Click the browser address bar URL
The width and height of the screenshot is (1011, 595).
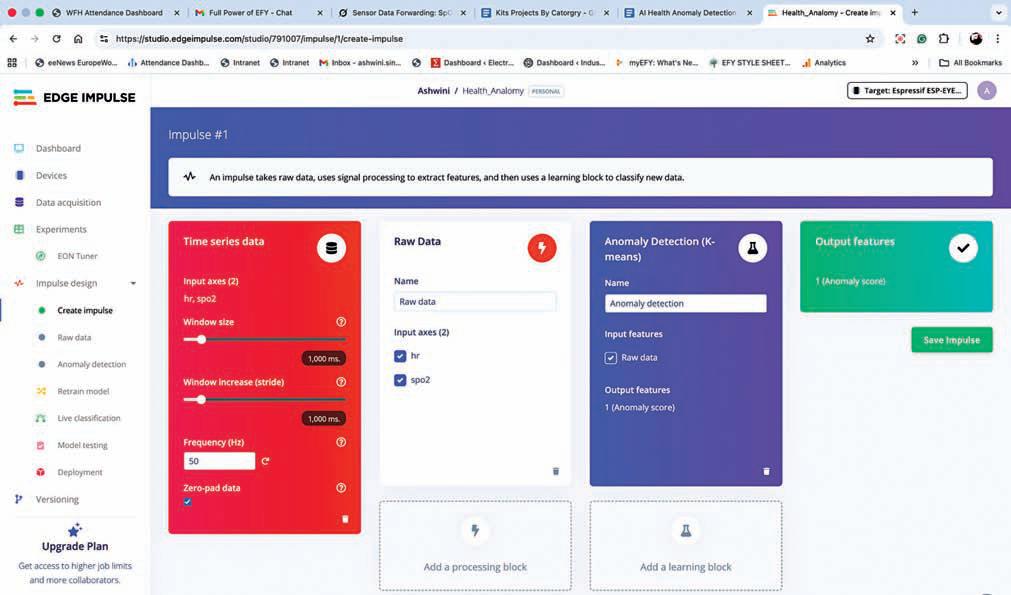coord(259,39)
